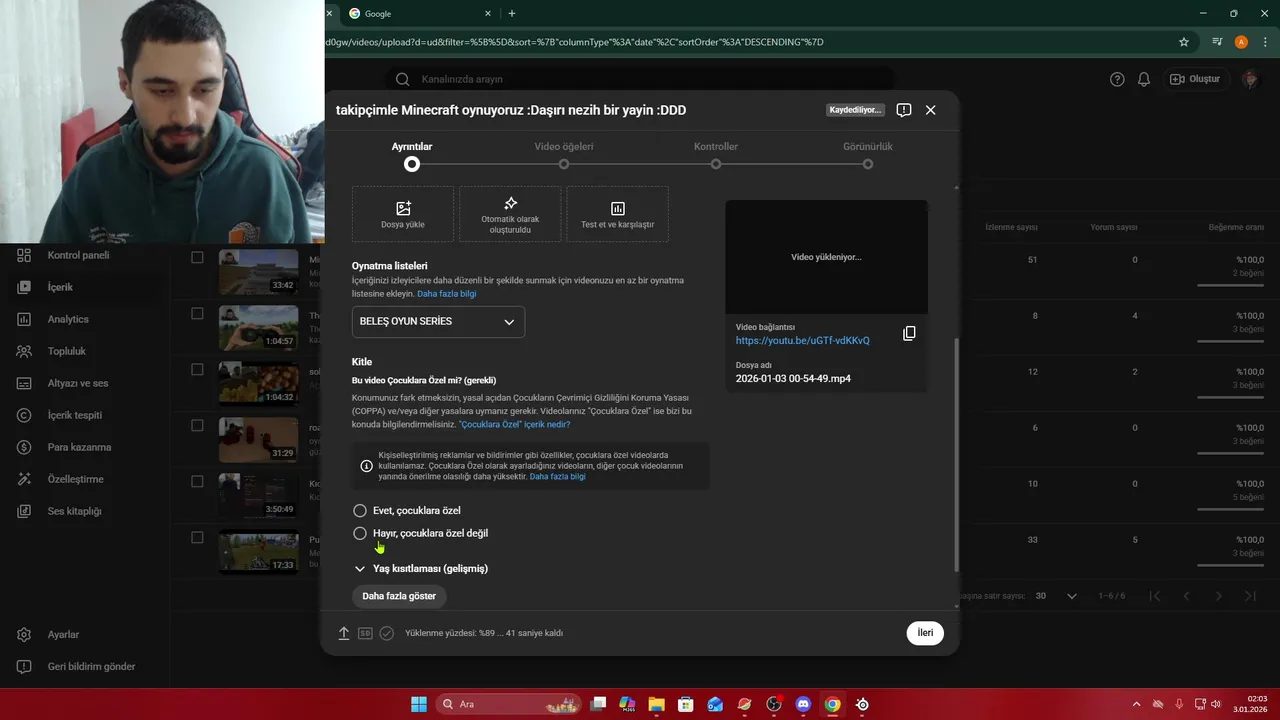Click the 17:33 video thumbnail
Viewport: 1280px width, 720px height.
point(258,551)
